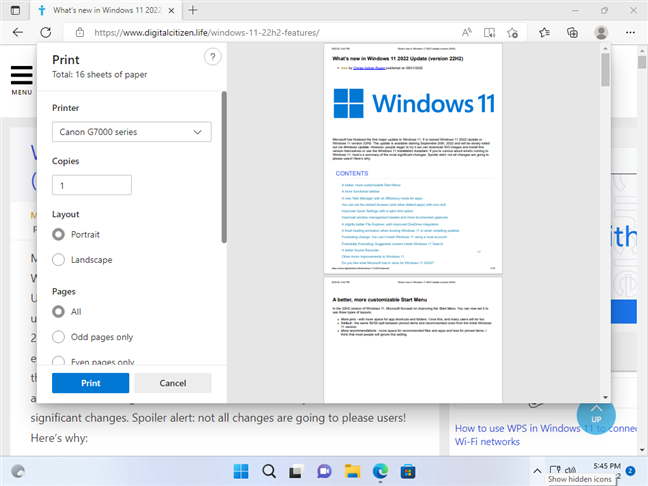Viewport: 648px width, 486px height.
Task: Click the print settings panel scrollbar
Action: pyautogui.click(x=224, y=167)
